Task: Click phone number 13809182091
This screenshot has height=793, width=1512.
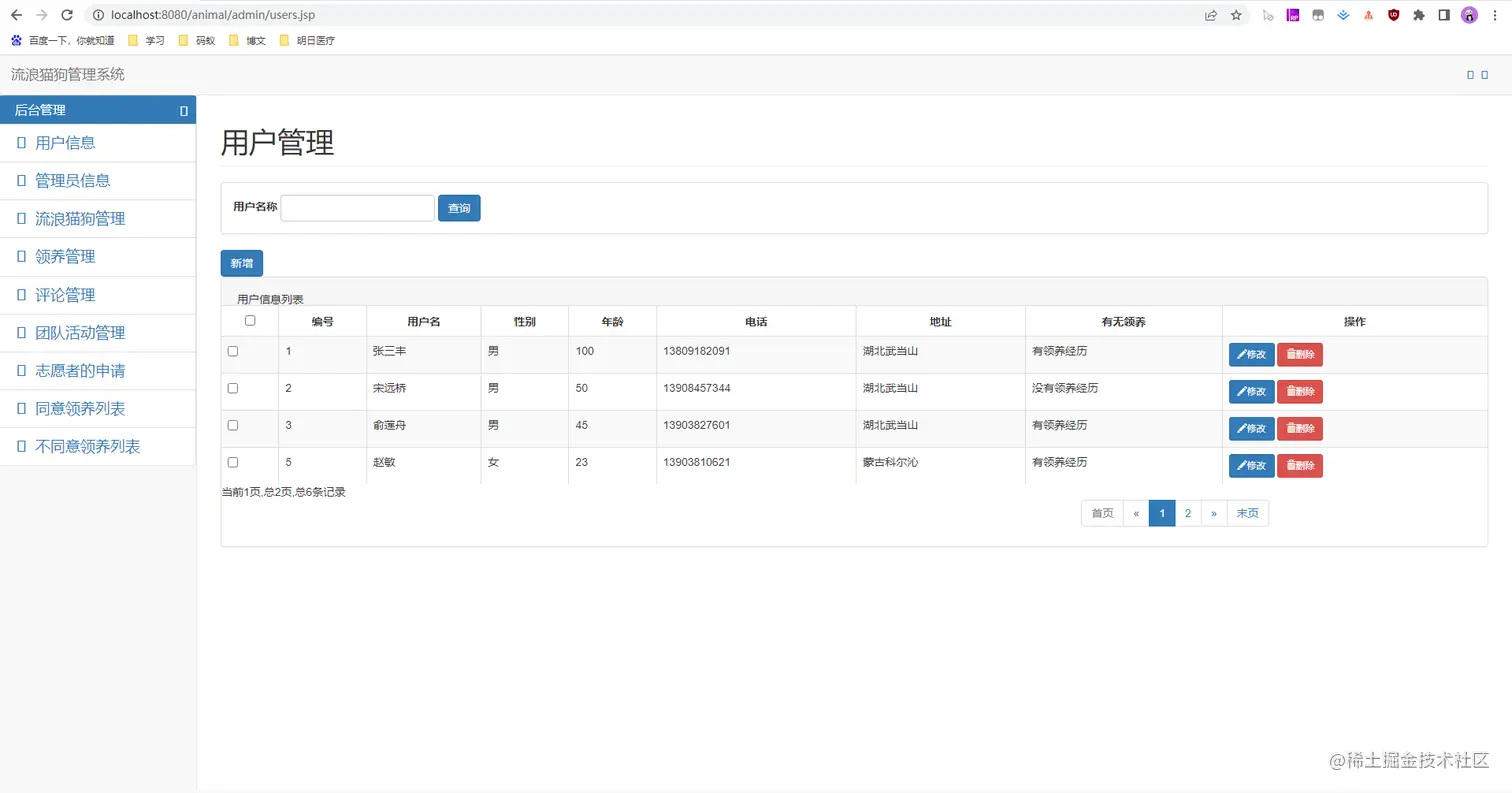Action: [697, 351]
